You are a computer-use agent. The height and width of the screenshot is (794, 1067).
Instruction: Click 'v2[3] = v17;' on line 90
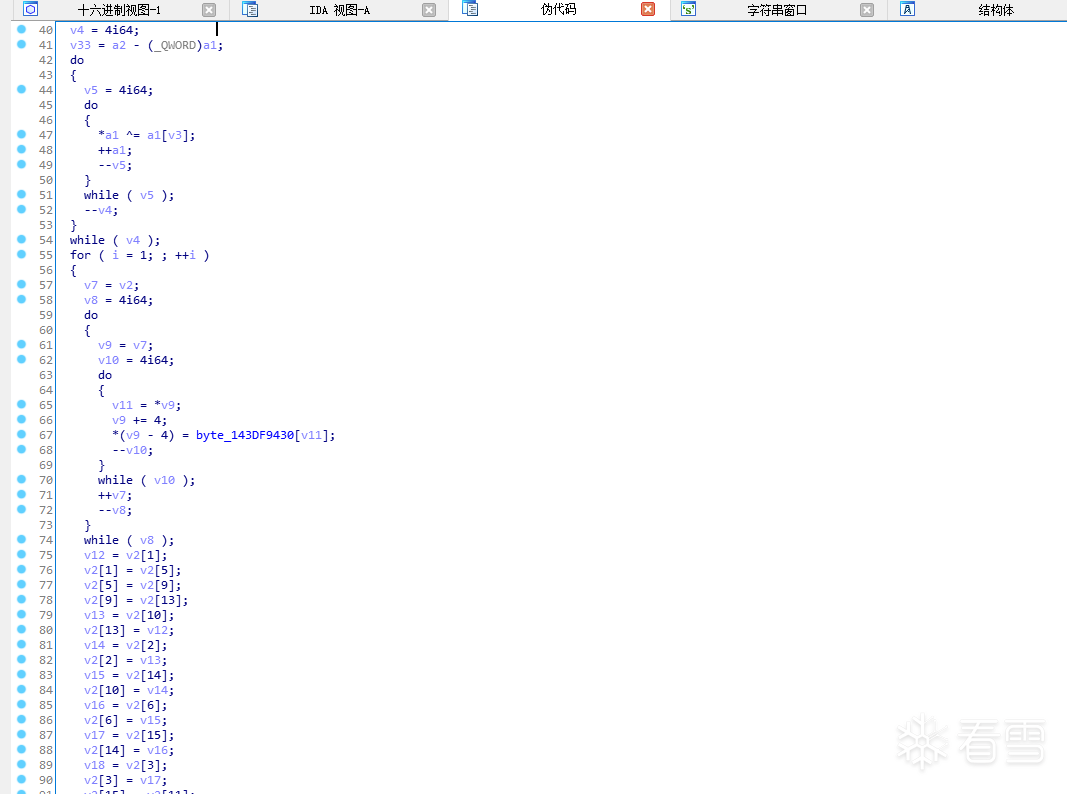tap(125, 780)
